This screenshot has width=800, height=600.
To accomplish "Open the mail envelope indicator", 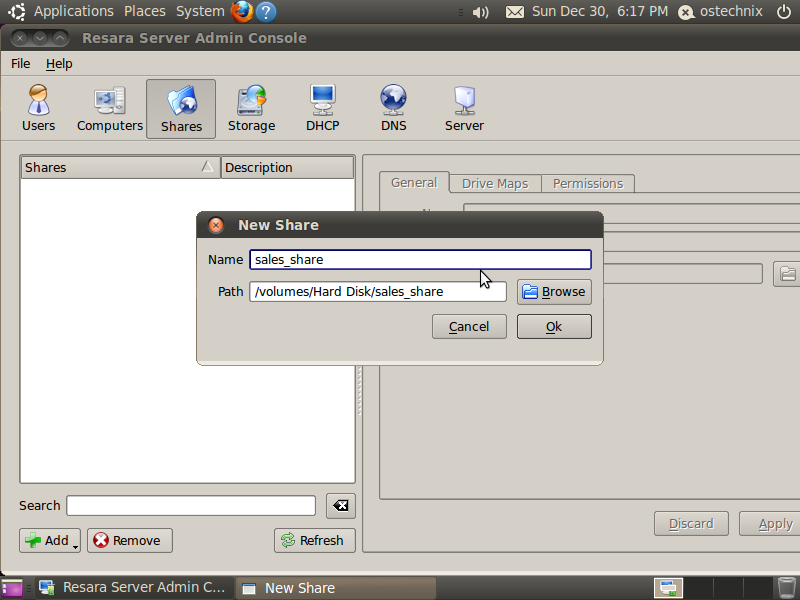I will [514, 12].
